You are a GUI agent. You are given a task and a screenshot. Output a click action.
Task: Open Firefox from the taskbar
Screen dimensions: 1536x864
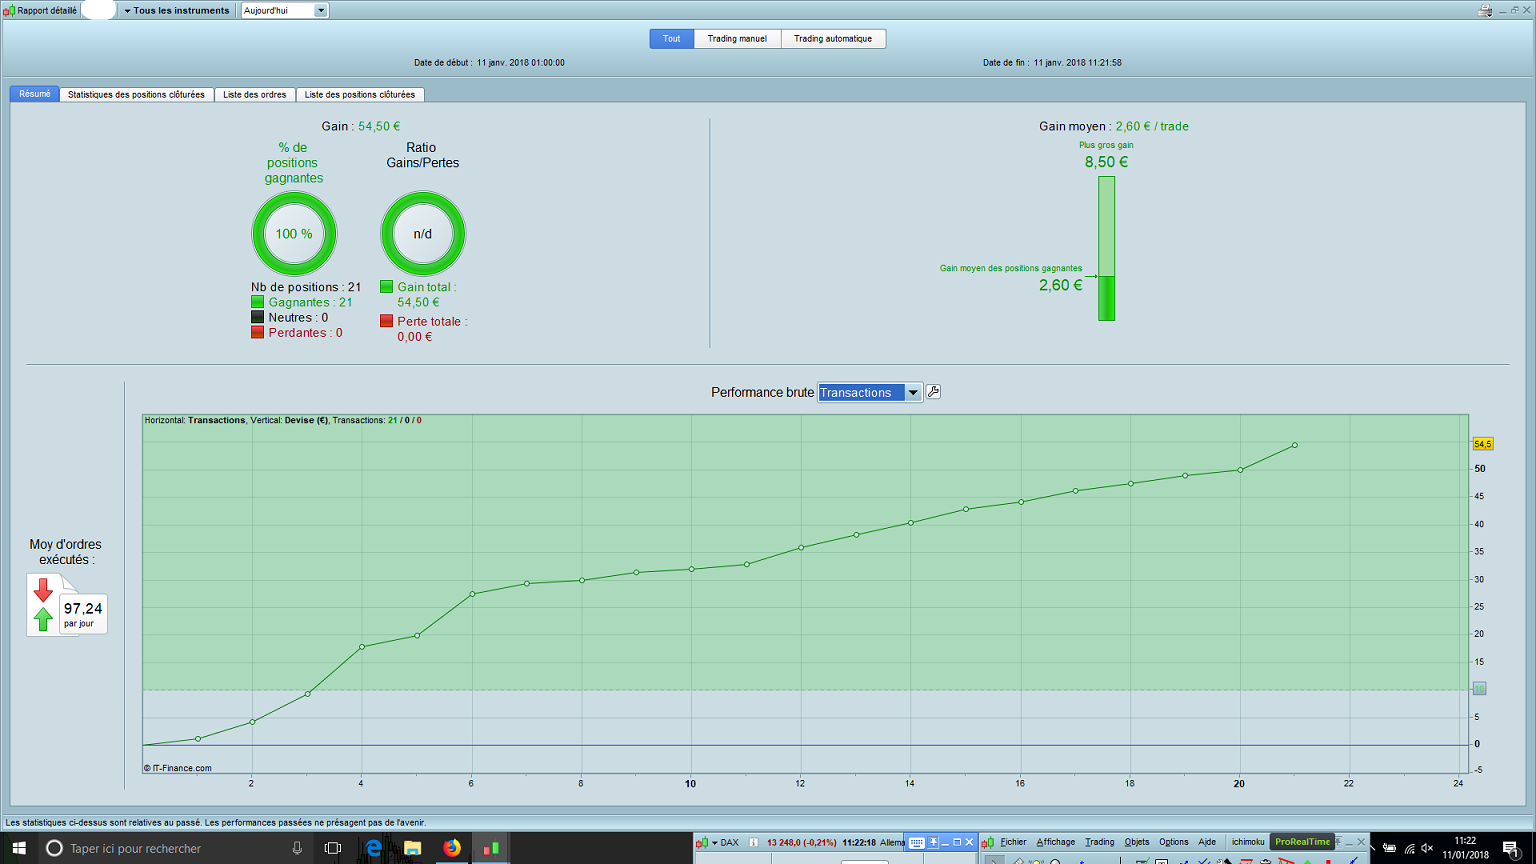click(x=452, y=848)
